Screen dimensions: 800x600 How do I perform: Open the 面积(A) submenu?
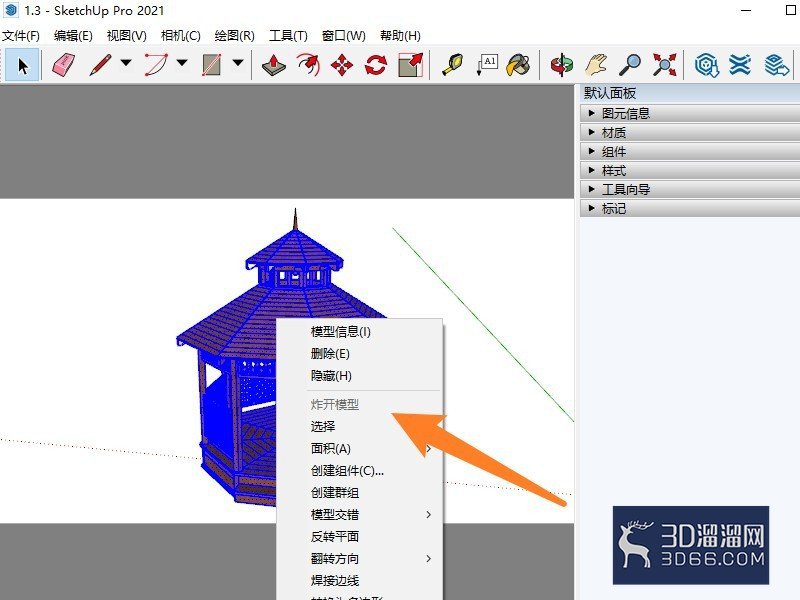click(360, 448)
